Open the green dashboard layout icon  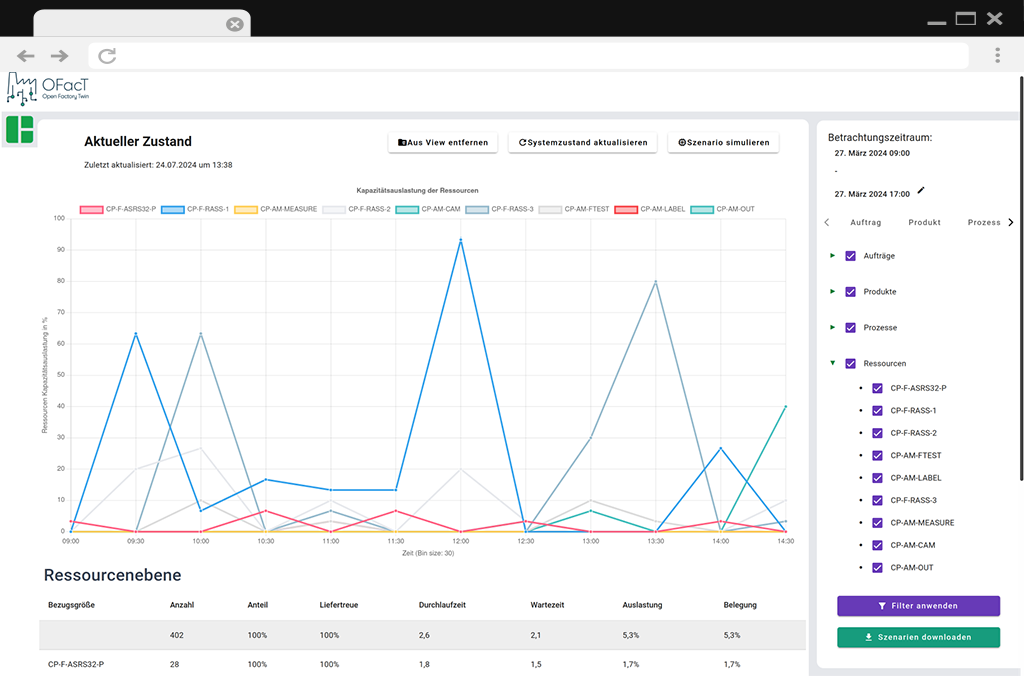(20, 129)
